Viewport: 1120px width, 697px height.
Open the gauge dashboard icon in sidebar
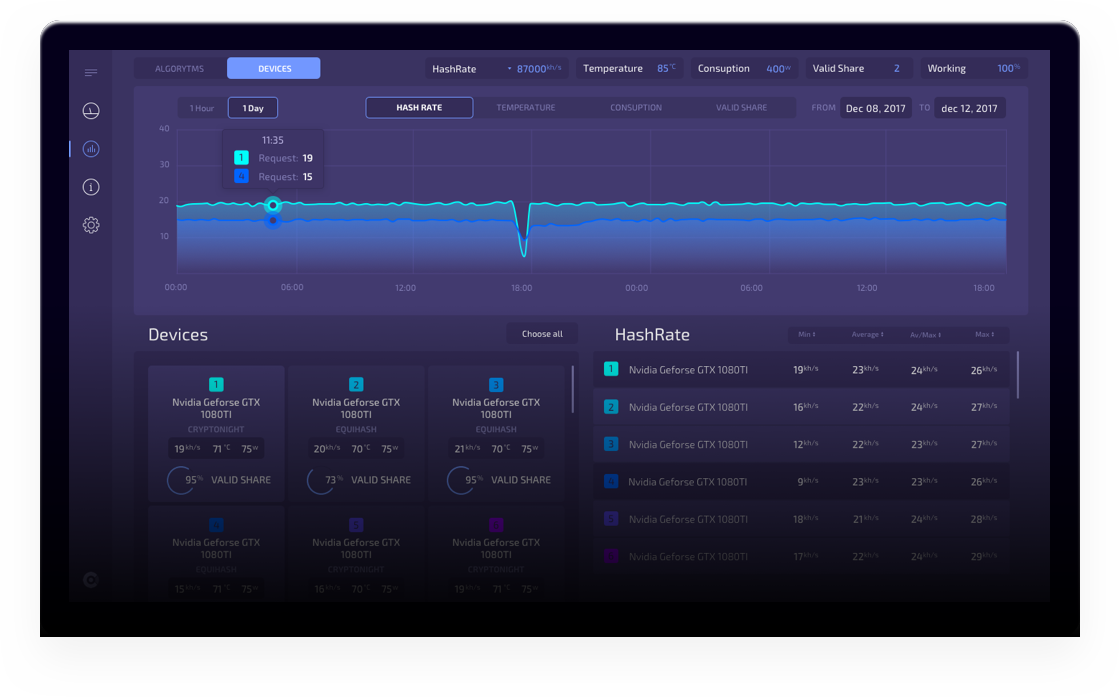point(91,111)
